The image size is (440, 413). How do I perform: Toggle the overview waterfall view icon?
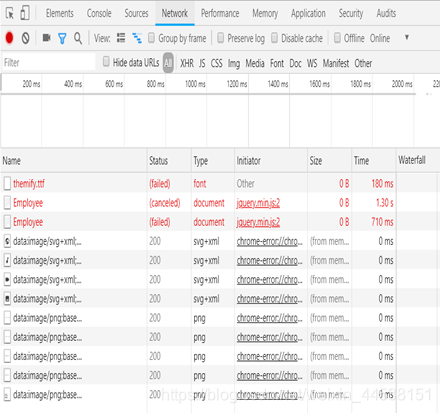click(137, 38)
